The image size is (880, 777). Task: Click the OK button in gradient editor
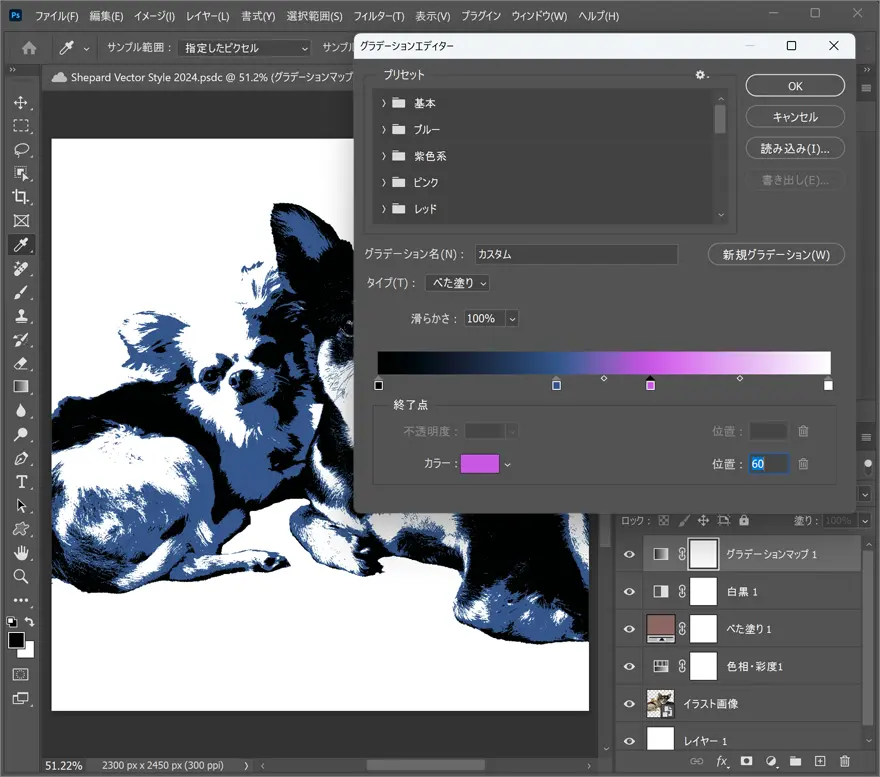(795, 86)
